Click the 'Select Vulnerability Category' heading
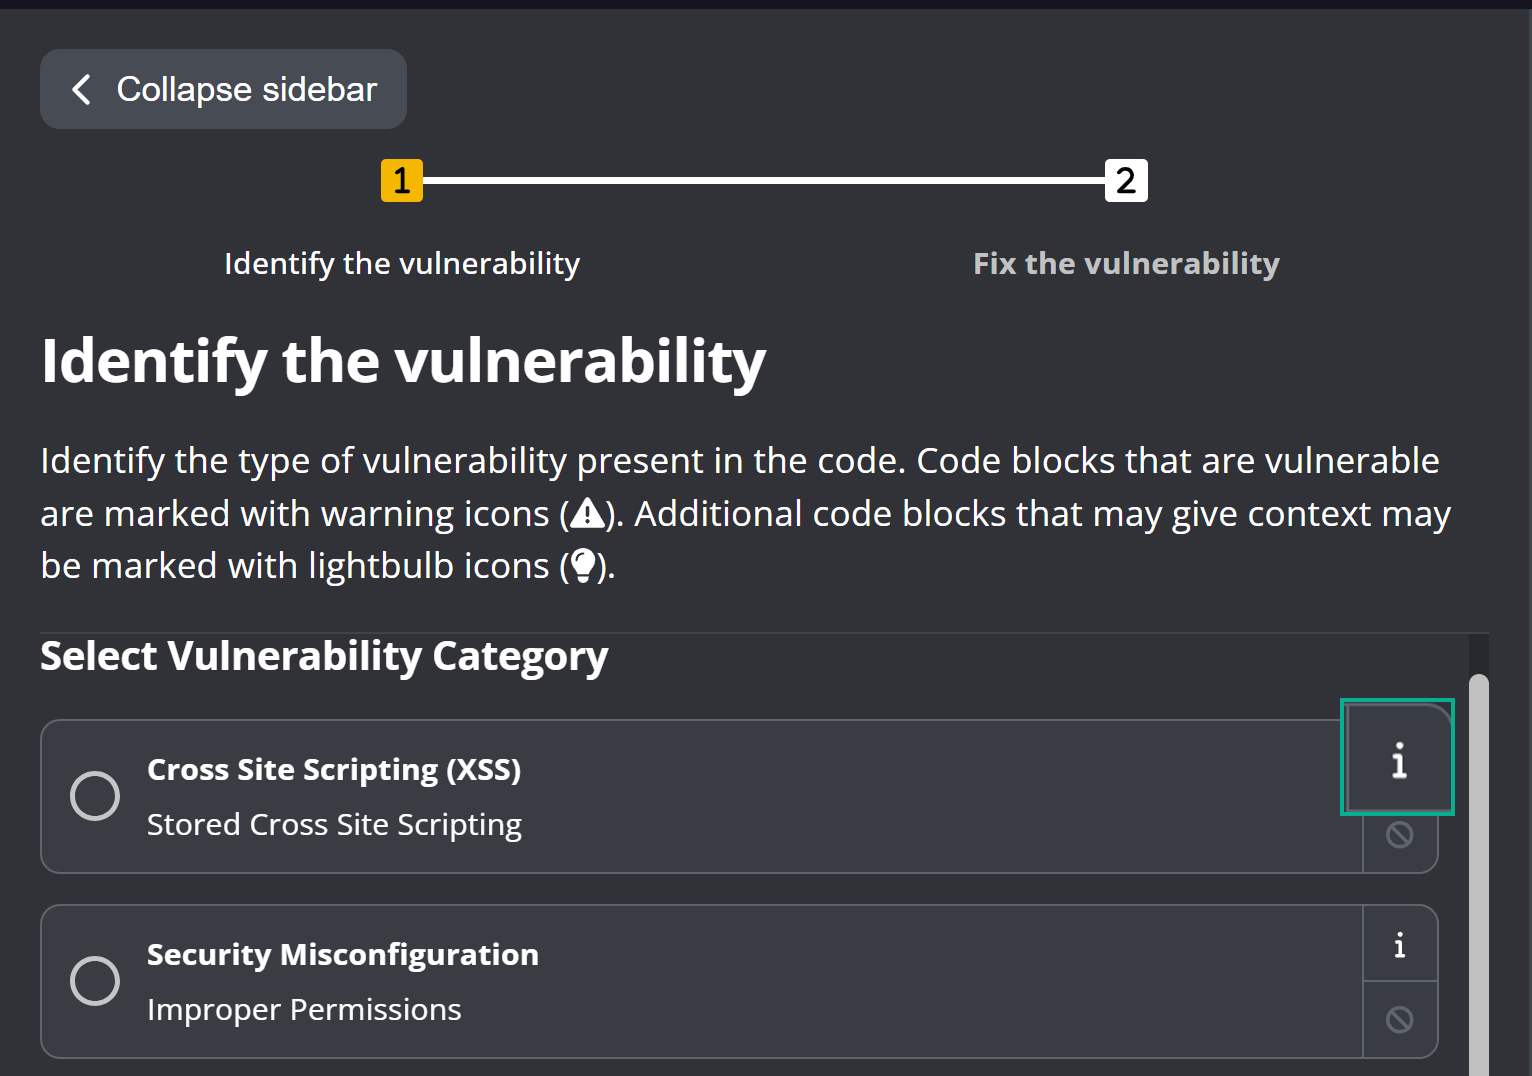 point(324,657)
